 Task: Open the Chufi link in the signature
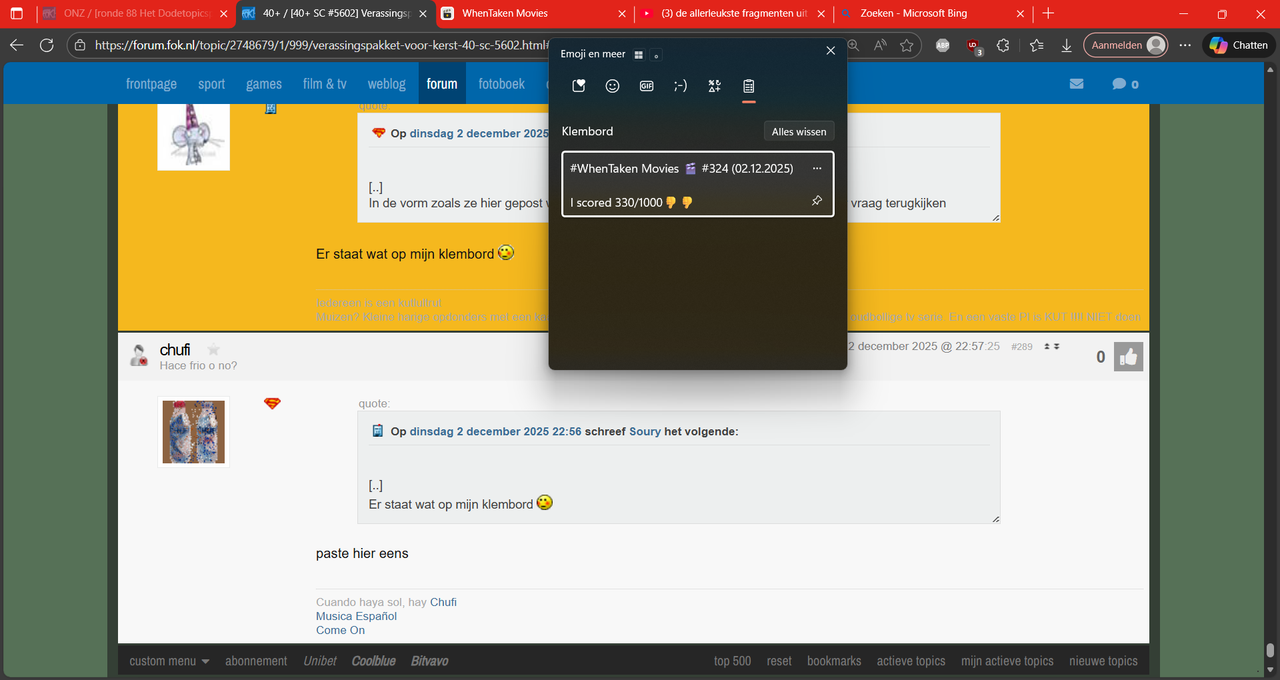tap(443, 602)
